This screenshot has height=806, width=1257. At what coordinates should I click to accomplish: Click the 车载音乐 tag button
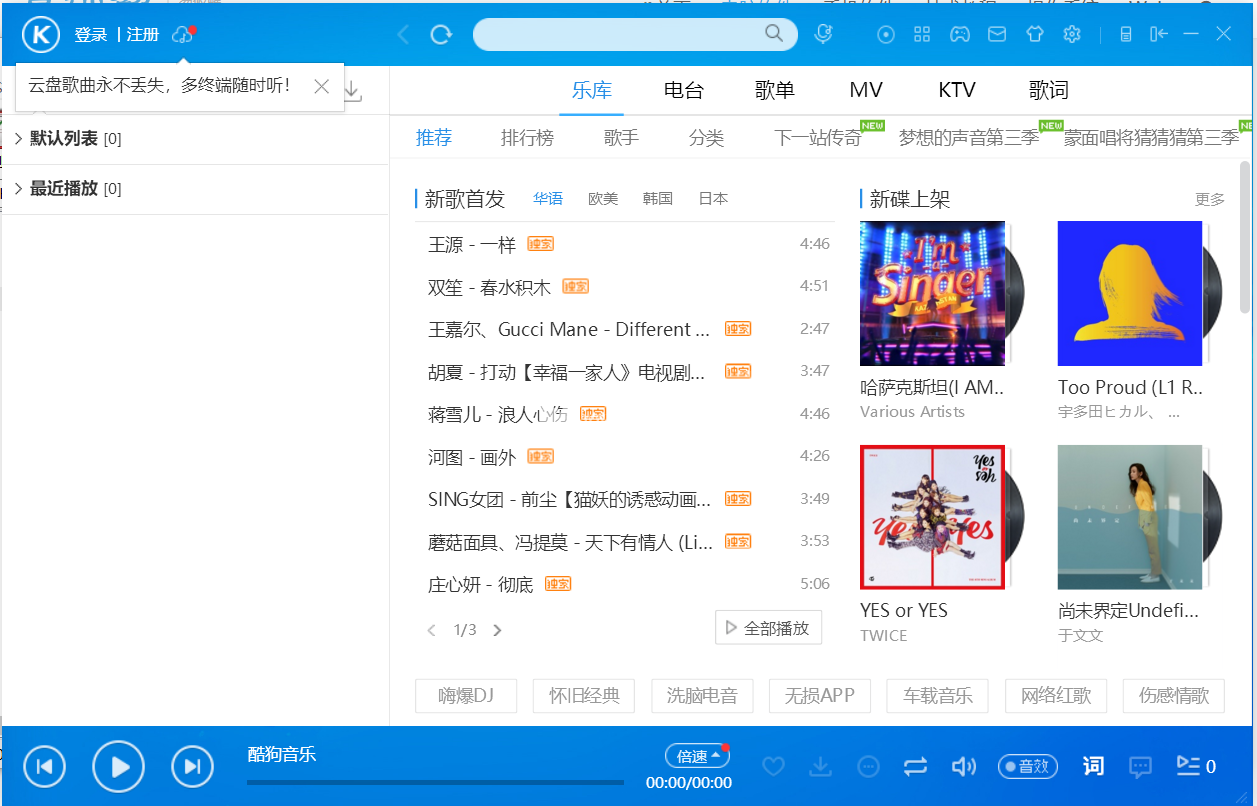(938, 696)
